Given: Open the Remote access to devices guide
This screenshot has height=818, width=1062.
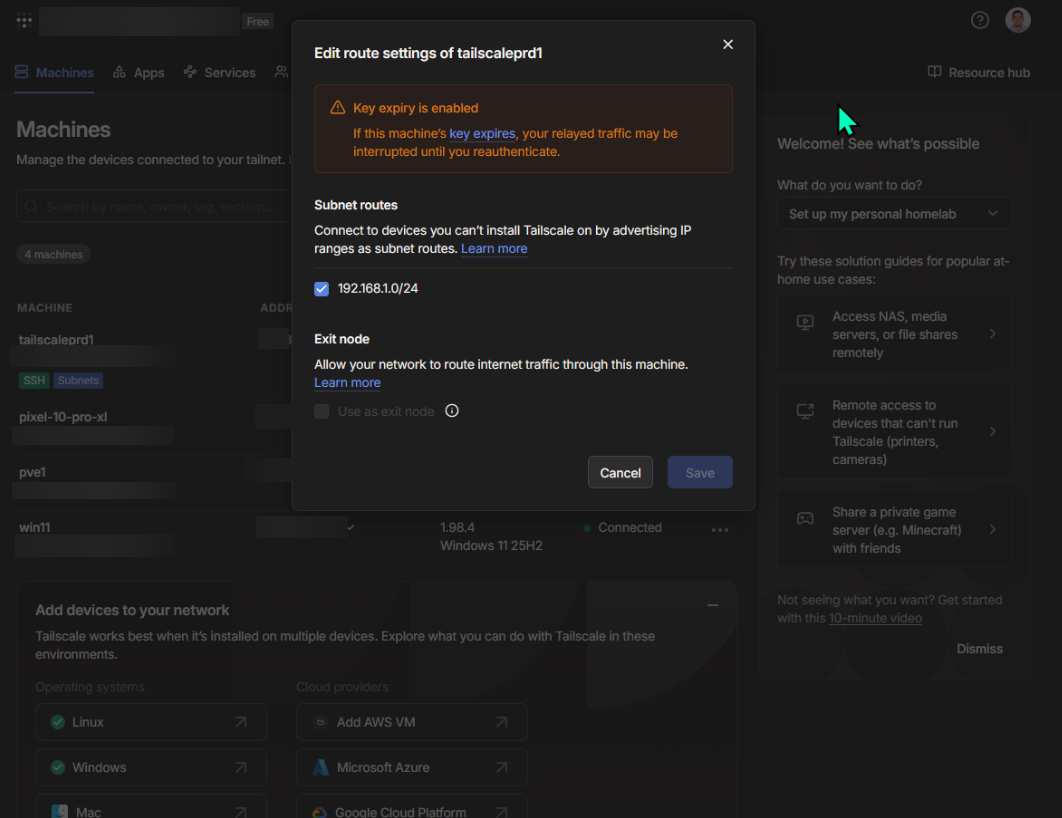Looking at the screenshot, I should click(894, 432).
